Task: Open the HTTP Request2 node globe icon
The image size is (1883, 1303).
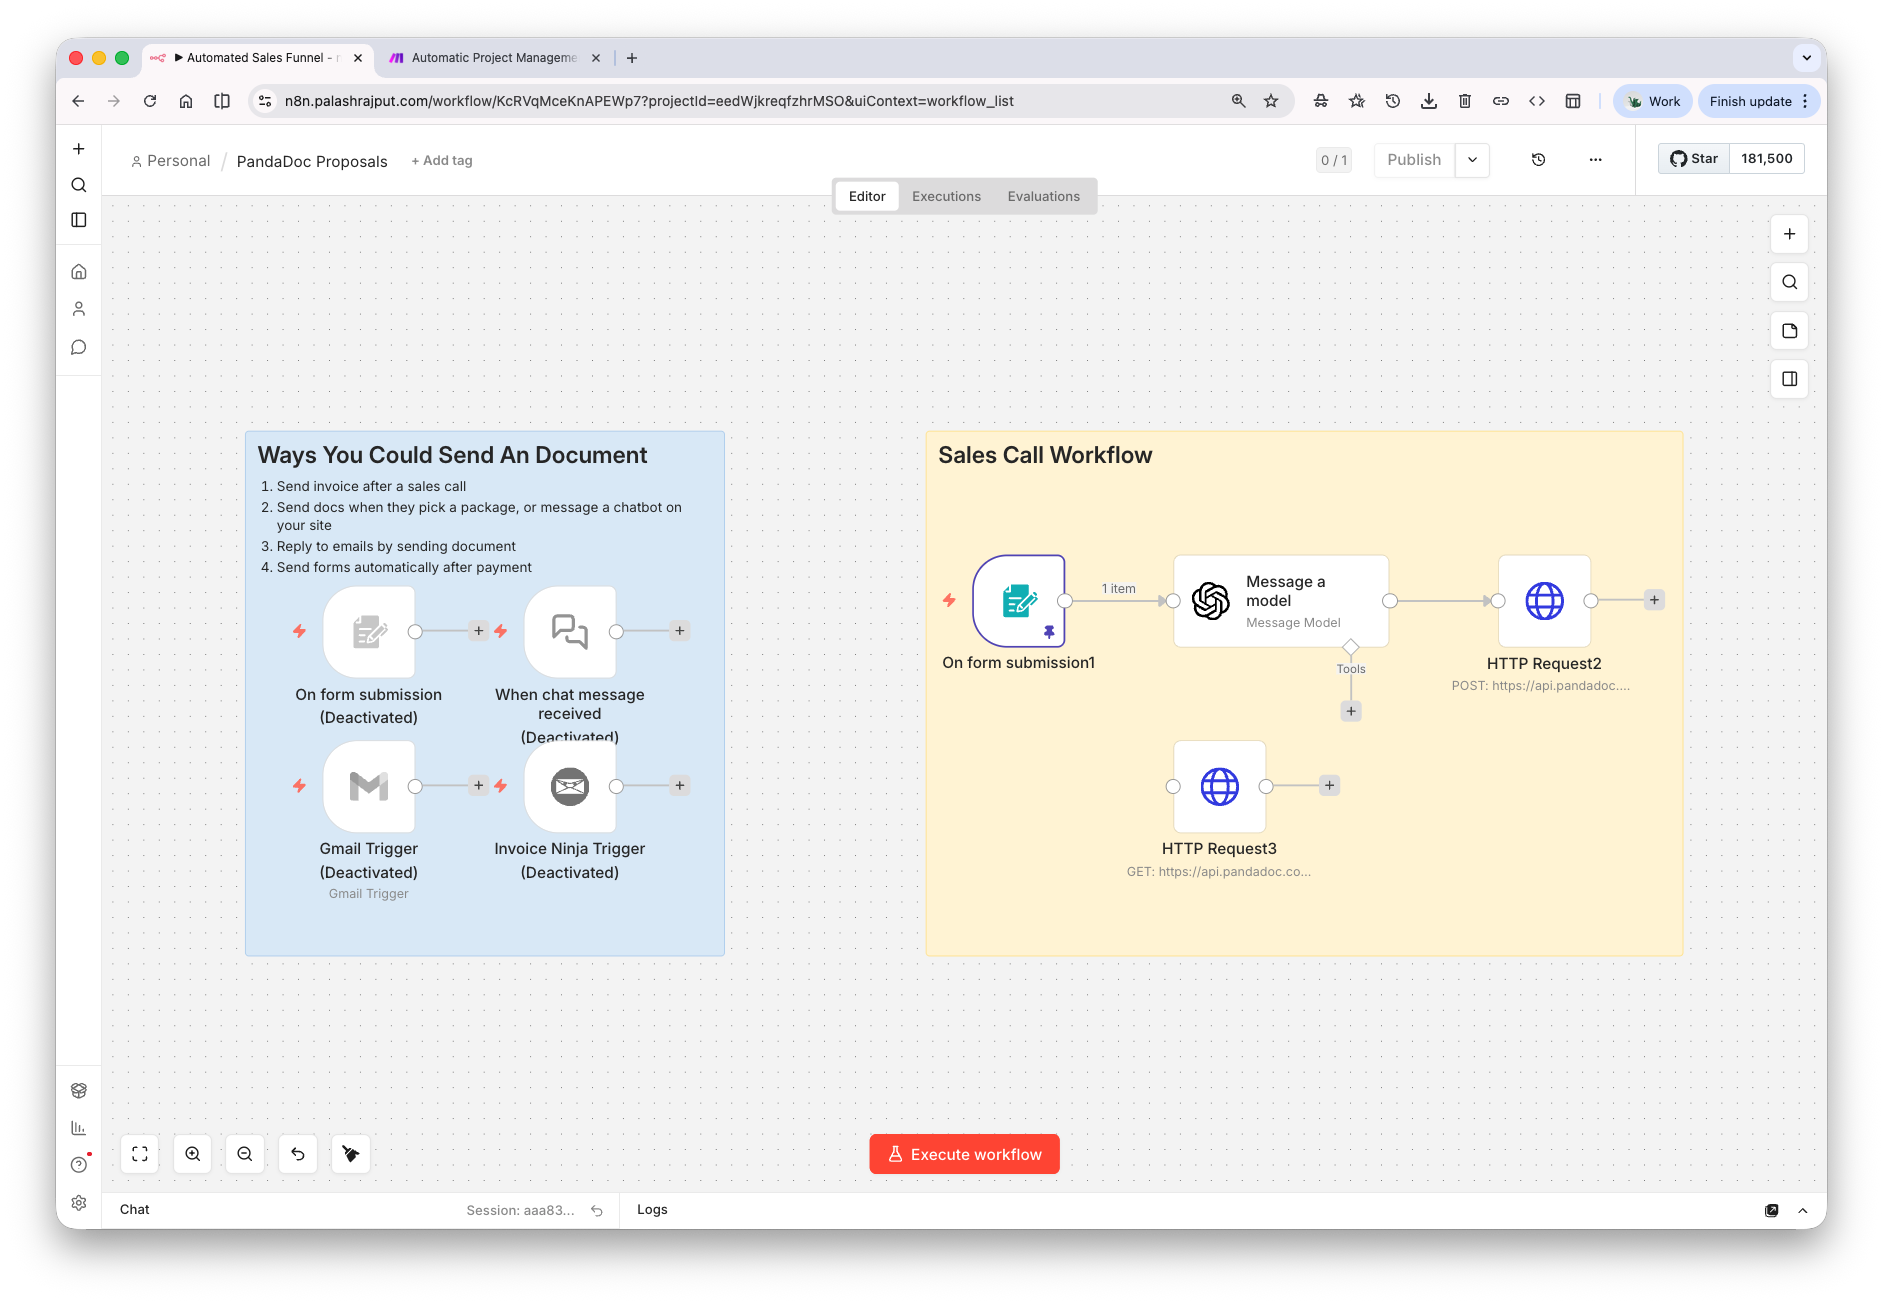Action: pyautogui.click(x=1543, y=600)
